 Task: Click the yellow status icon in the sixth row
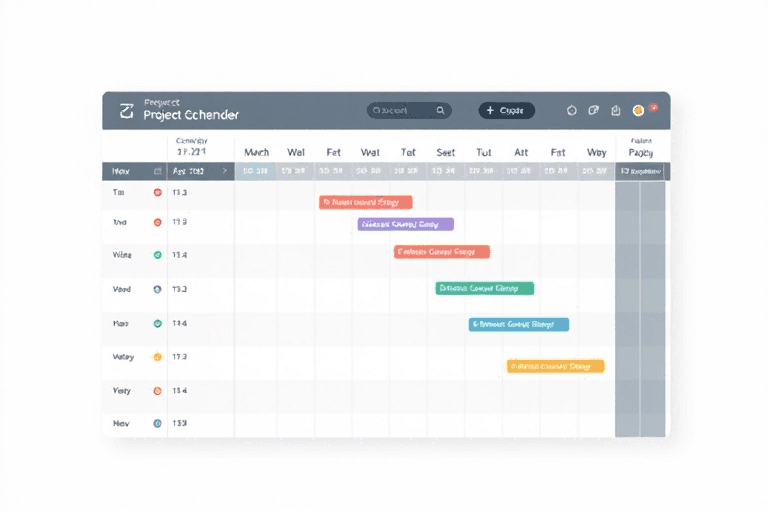(156, 357)
